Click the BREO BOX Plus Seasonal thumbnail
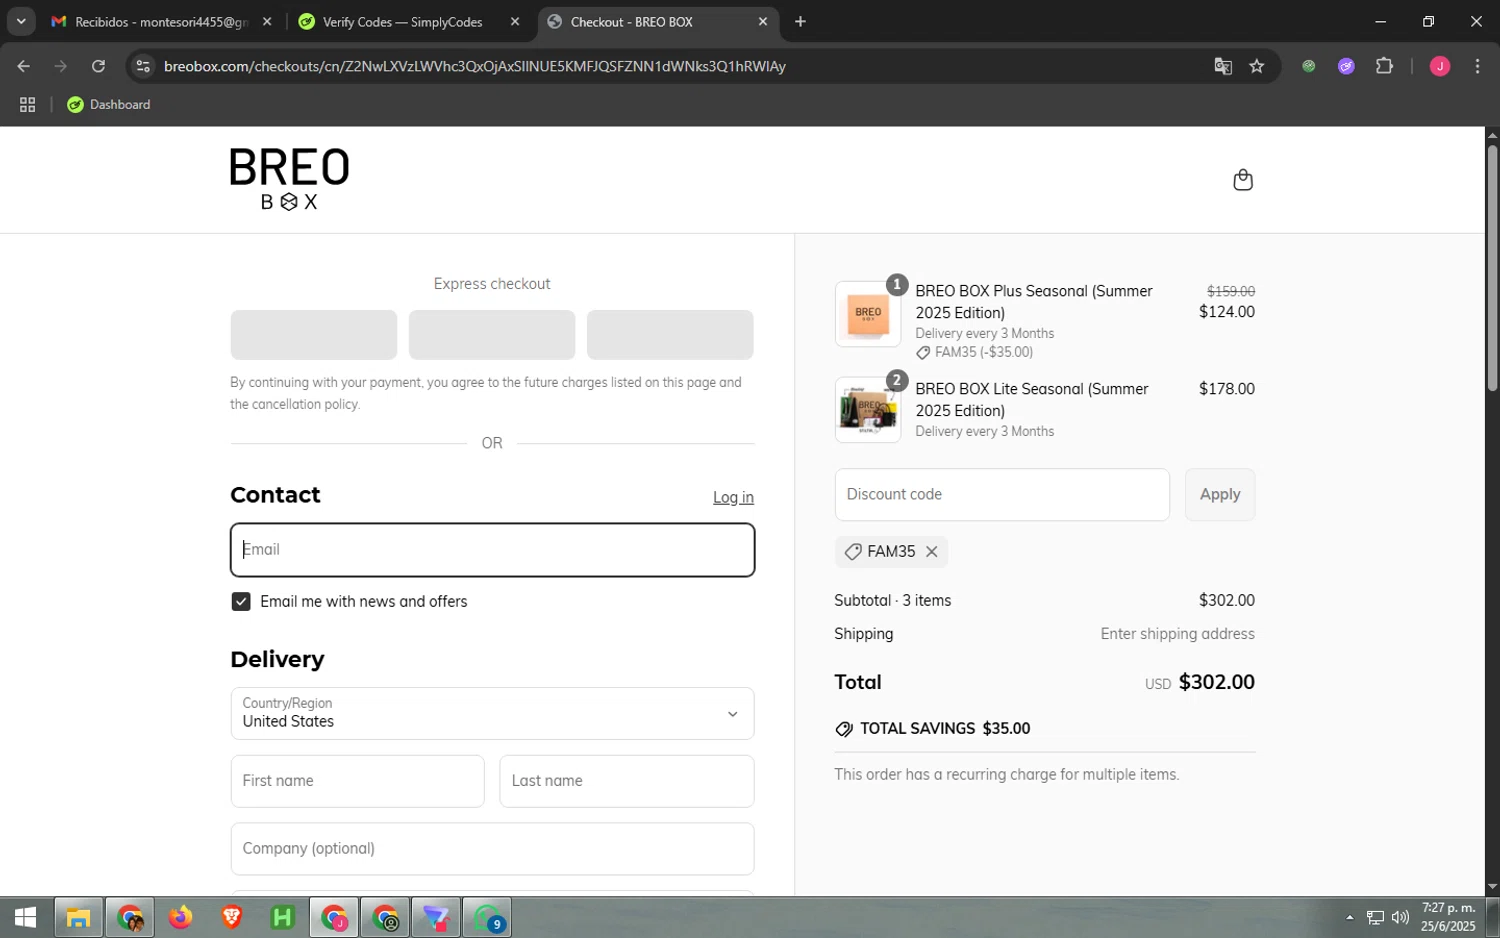The height and width of the screenshot is (938, 1500). click(868, 314)
